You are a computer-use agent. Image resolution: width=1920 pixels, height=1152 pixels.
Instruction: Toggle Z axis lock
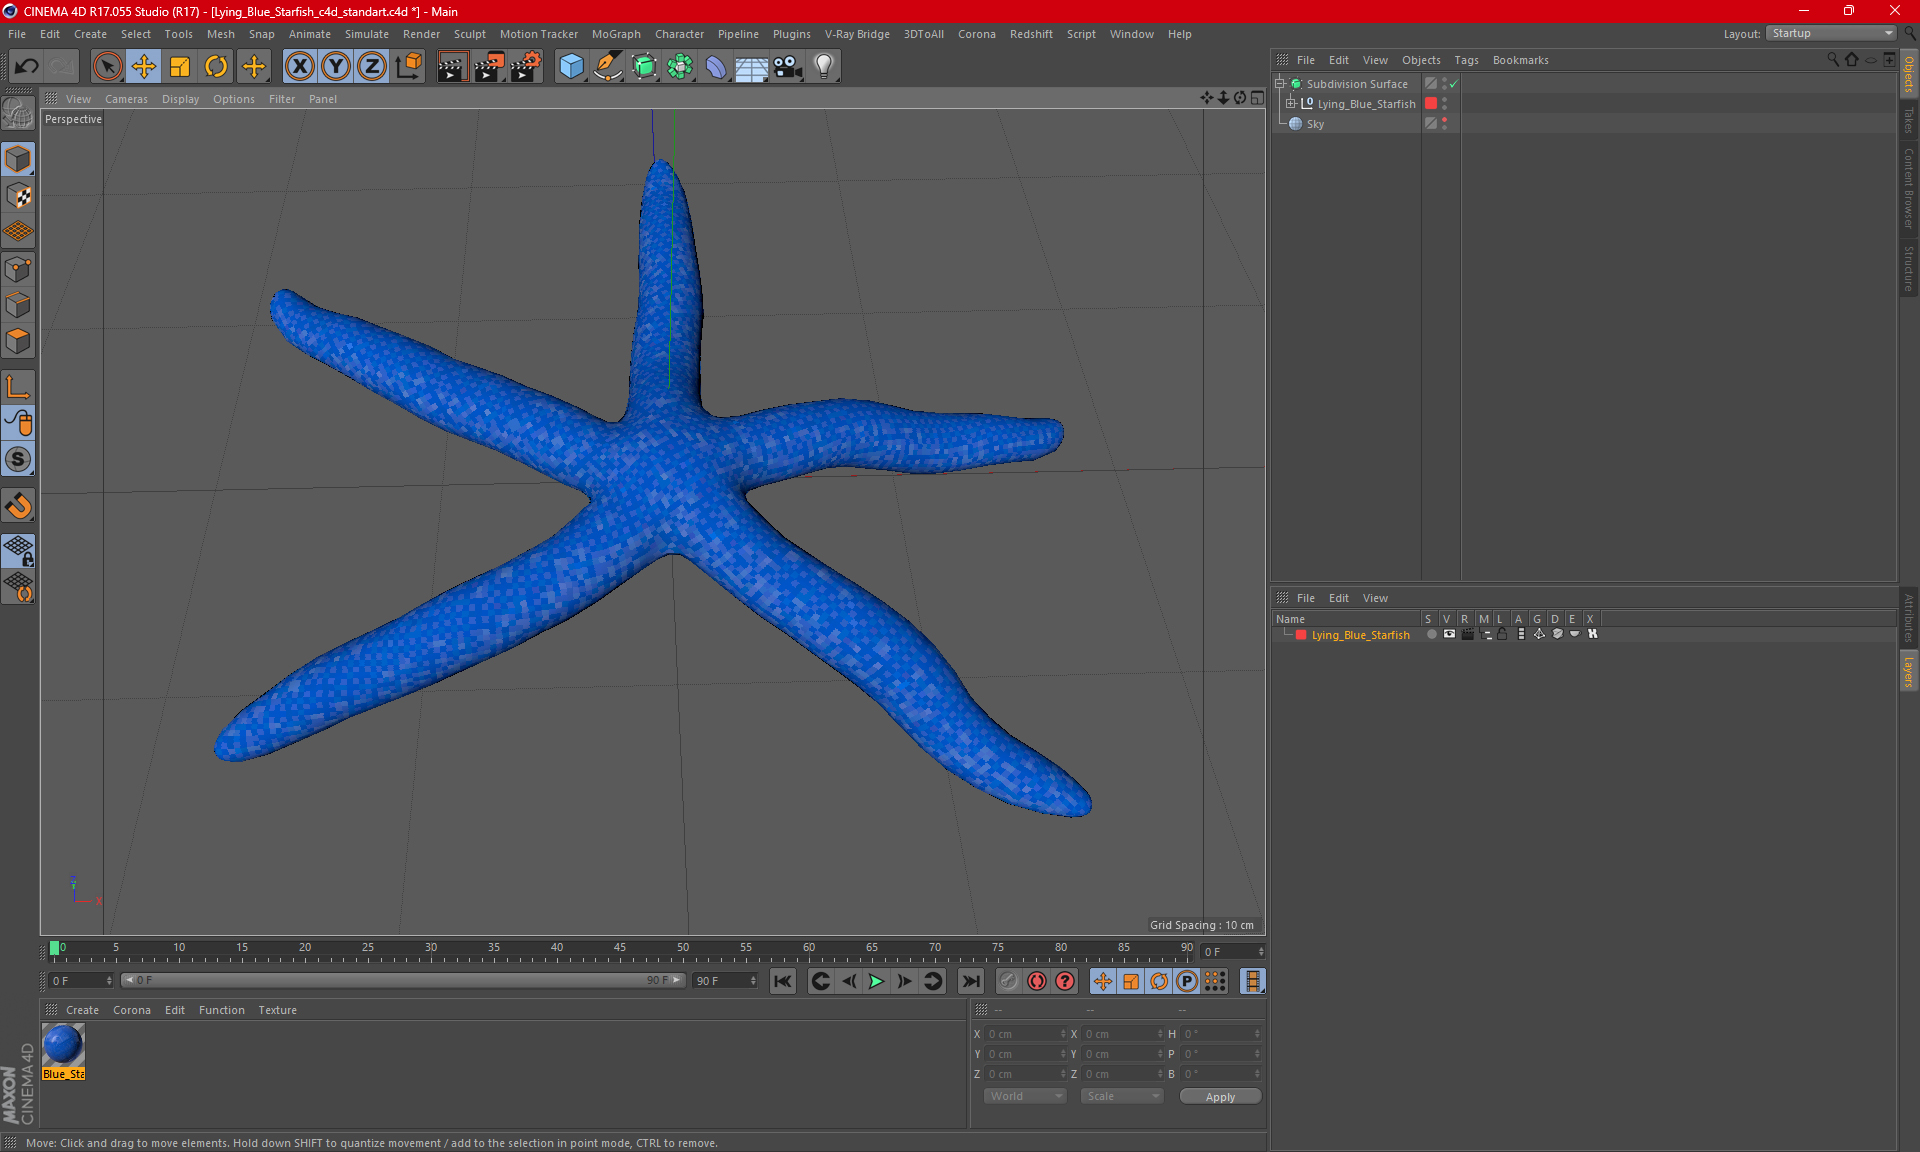(372, 67)
